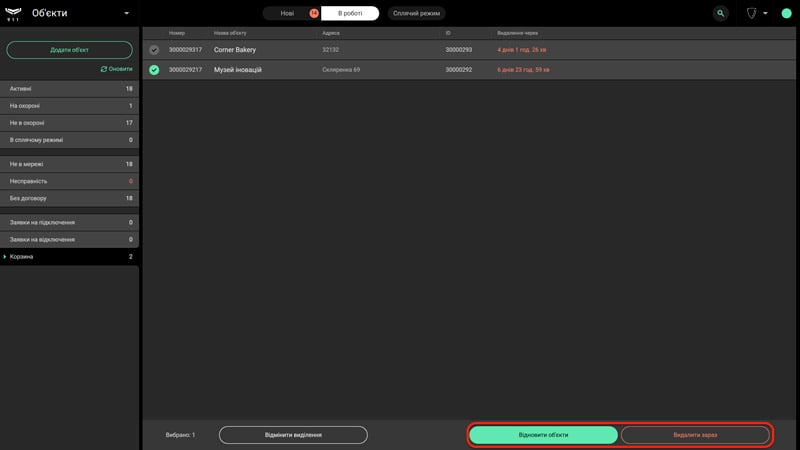
Task: Expand the Об'єкти module dropdown arrow
Action: (127, 13)
